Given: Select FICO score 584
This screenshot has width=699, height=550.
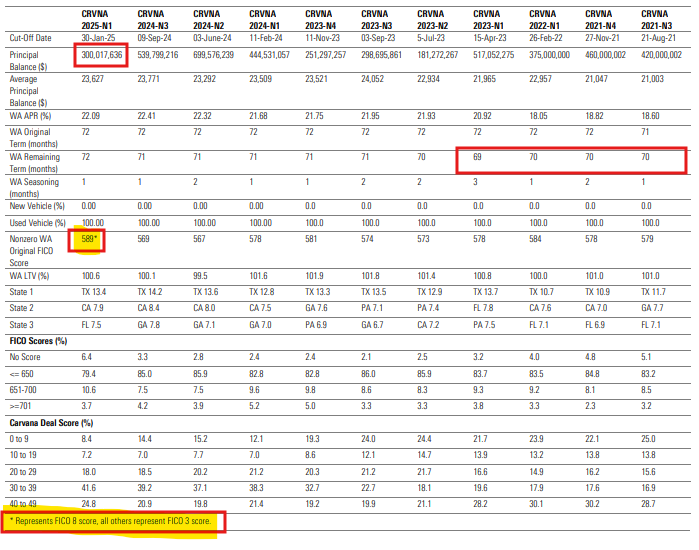Looking at the screenshot, I should pos(535,239).
